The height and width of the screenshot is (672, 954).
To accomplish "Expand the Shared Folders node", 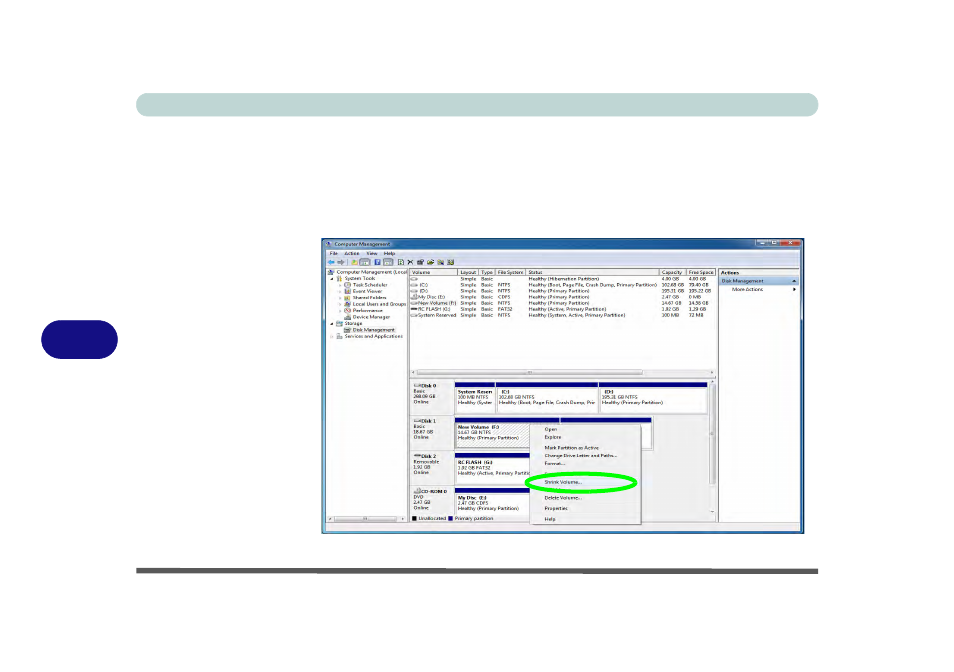I will pyautogui.click(x=340, y=298).
